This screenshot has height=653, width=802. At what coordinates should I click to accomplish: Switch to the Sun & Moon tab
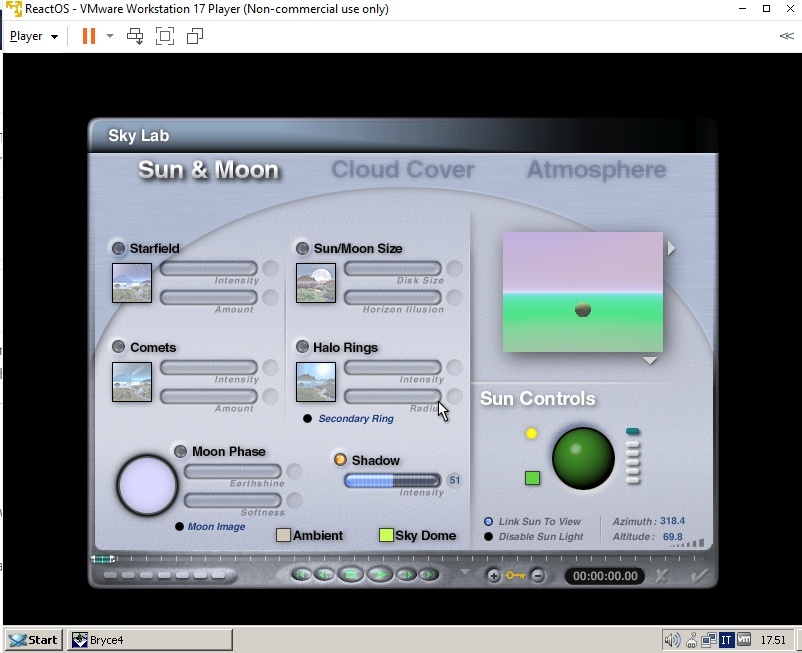(x=209, y=170)
